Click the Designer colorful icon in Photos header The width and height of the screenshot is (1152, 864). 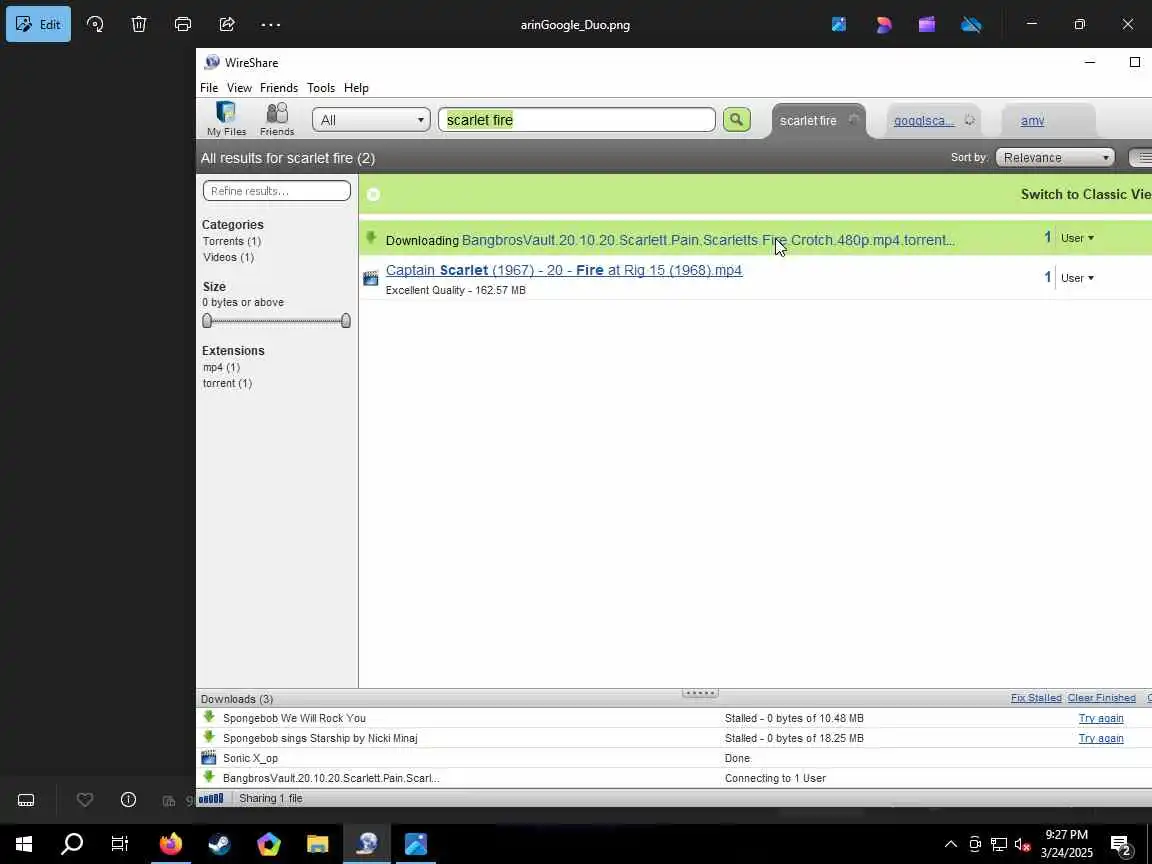click(883, 24)
